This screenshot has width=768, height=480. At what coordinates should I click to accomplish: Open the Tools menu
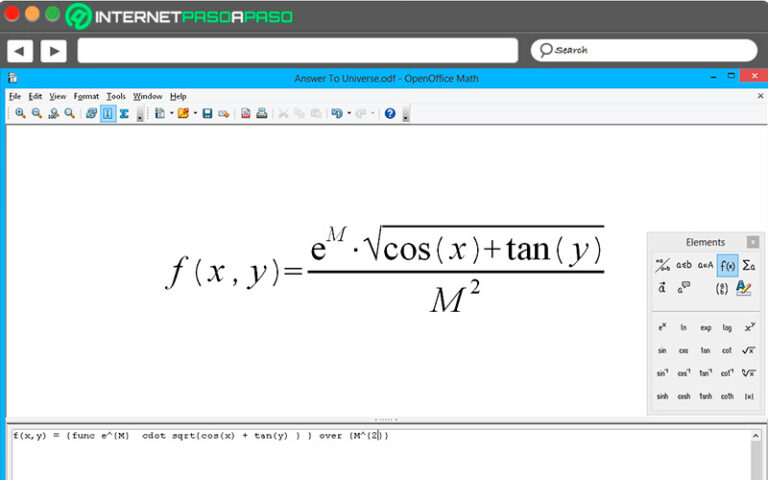point(116,96)
